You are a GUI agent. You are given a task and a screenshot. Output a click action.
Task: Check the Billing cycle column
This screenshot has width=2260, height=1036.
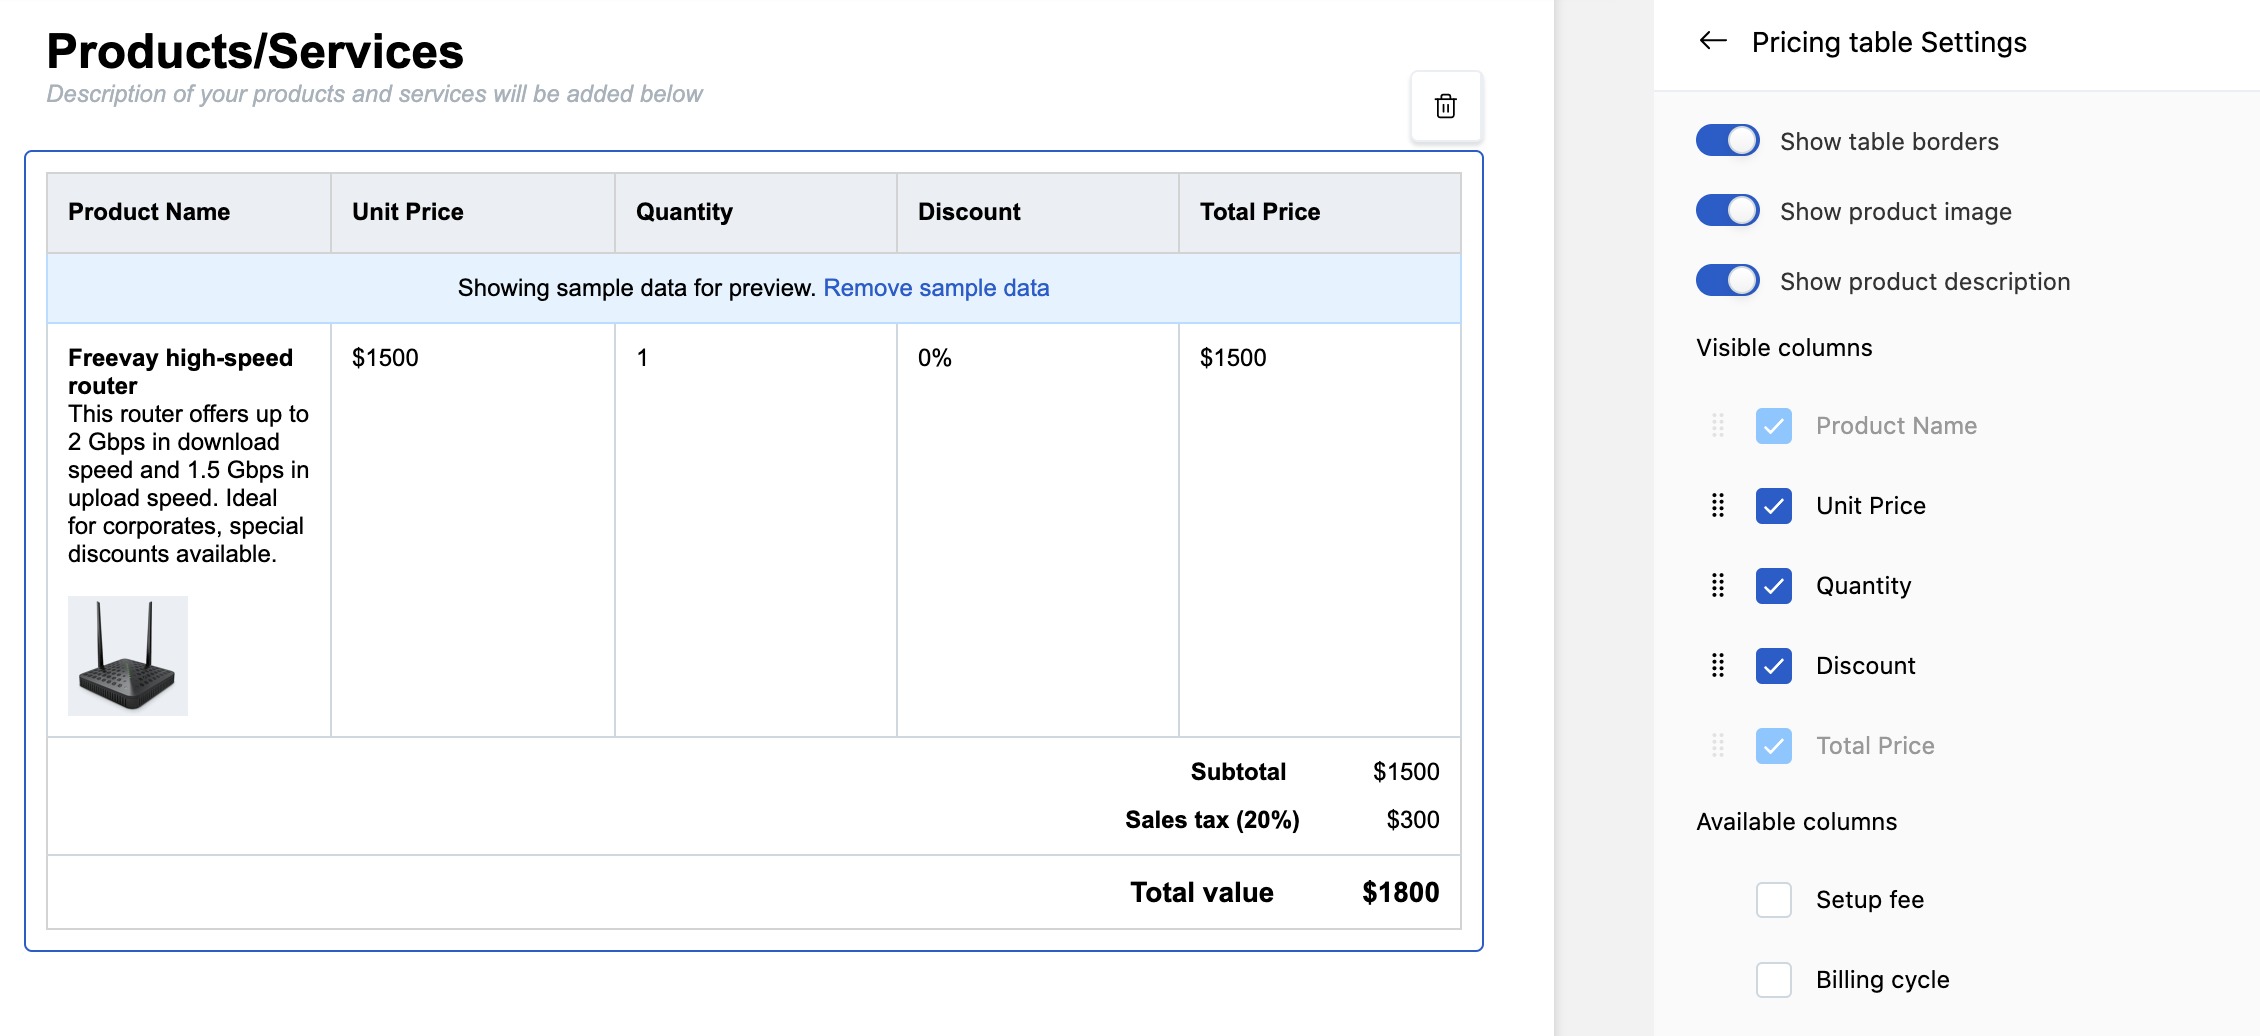pyautogui.click(x=1773, y=980)
